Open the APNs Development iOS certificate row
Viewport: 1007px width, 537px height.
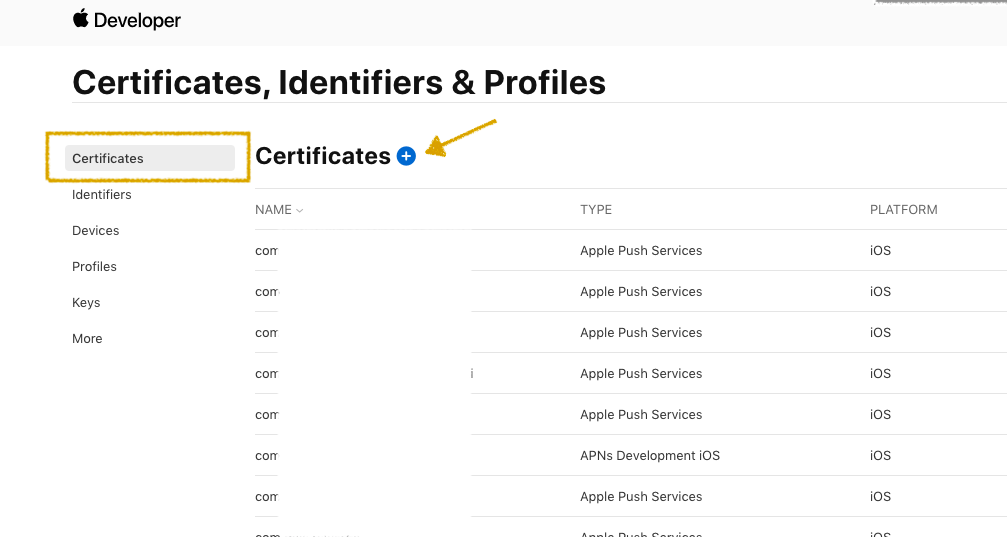tap(631, 455)
